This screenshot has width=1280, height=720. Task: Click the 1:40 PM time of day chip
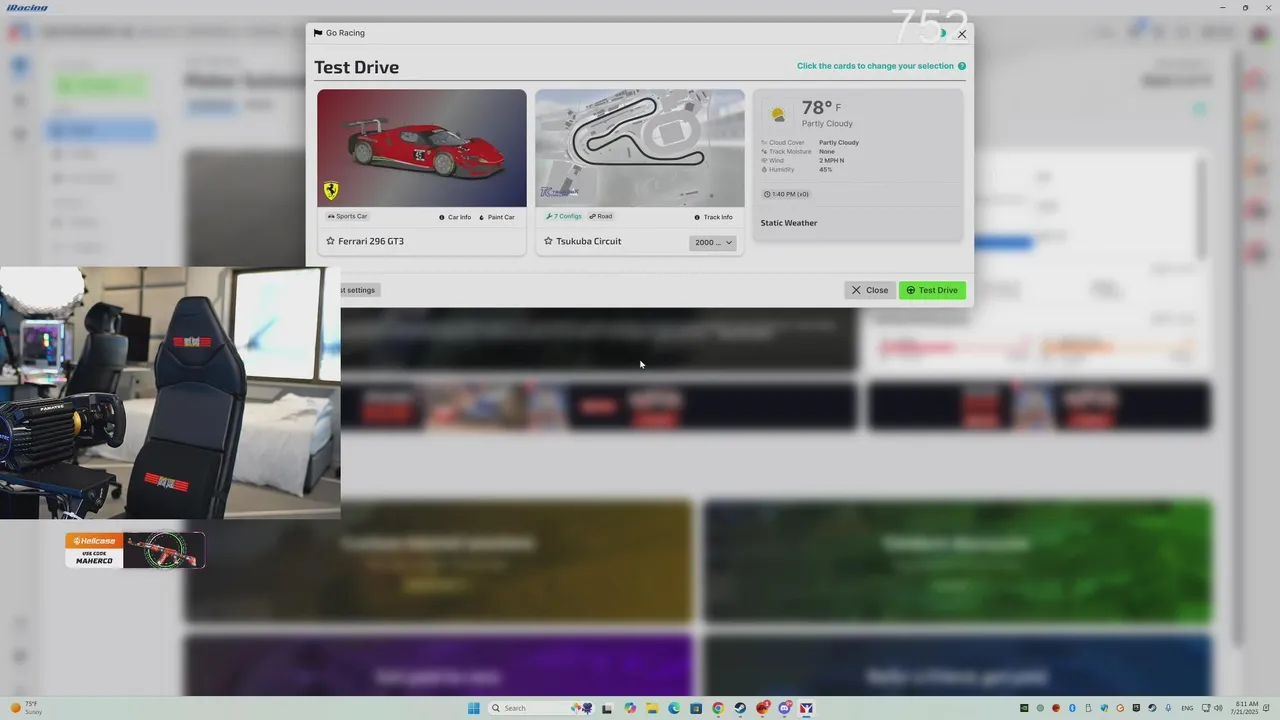pos(786,194)
